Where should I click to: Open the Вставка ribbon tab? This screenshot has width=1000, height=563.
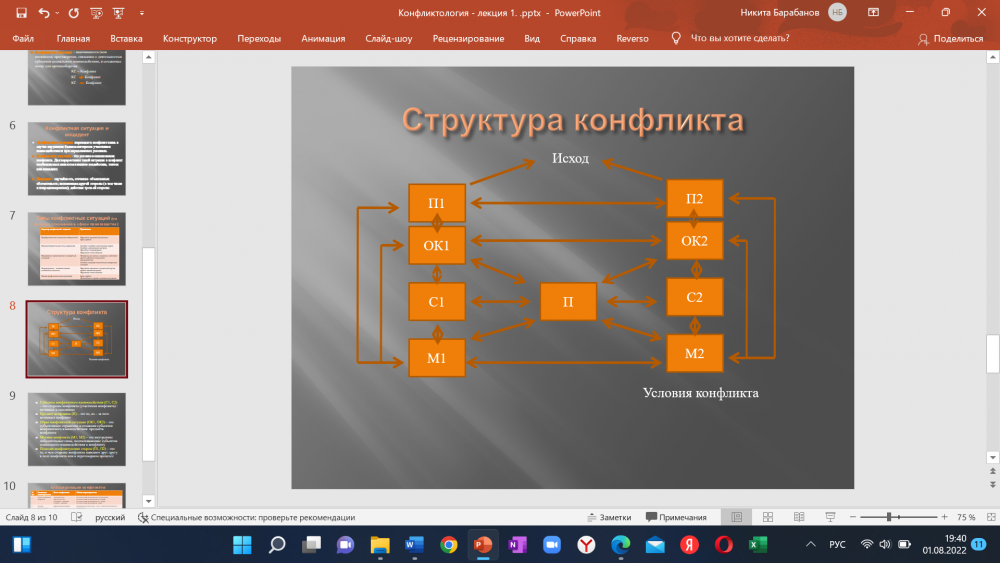126,38
